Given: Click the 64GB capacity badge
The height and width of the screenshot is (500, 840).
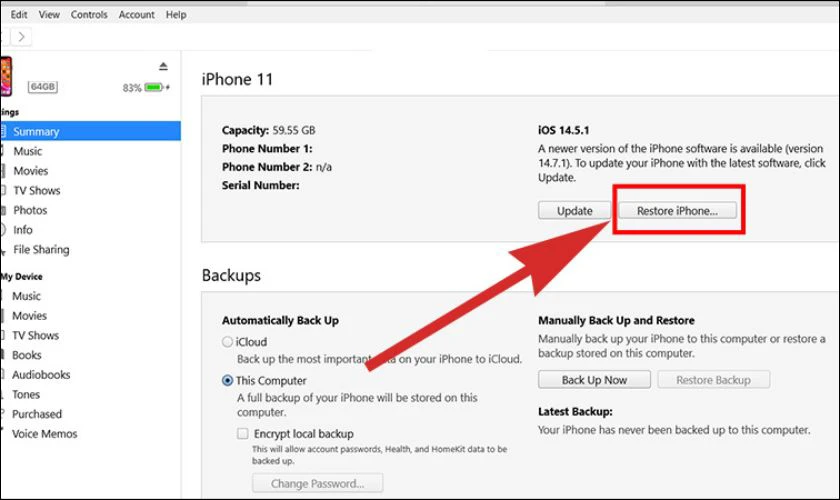Looking at the screenshot, I should [43, 87].
